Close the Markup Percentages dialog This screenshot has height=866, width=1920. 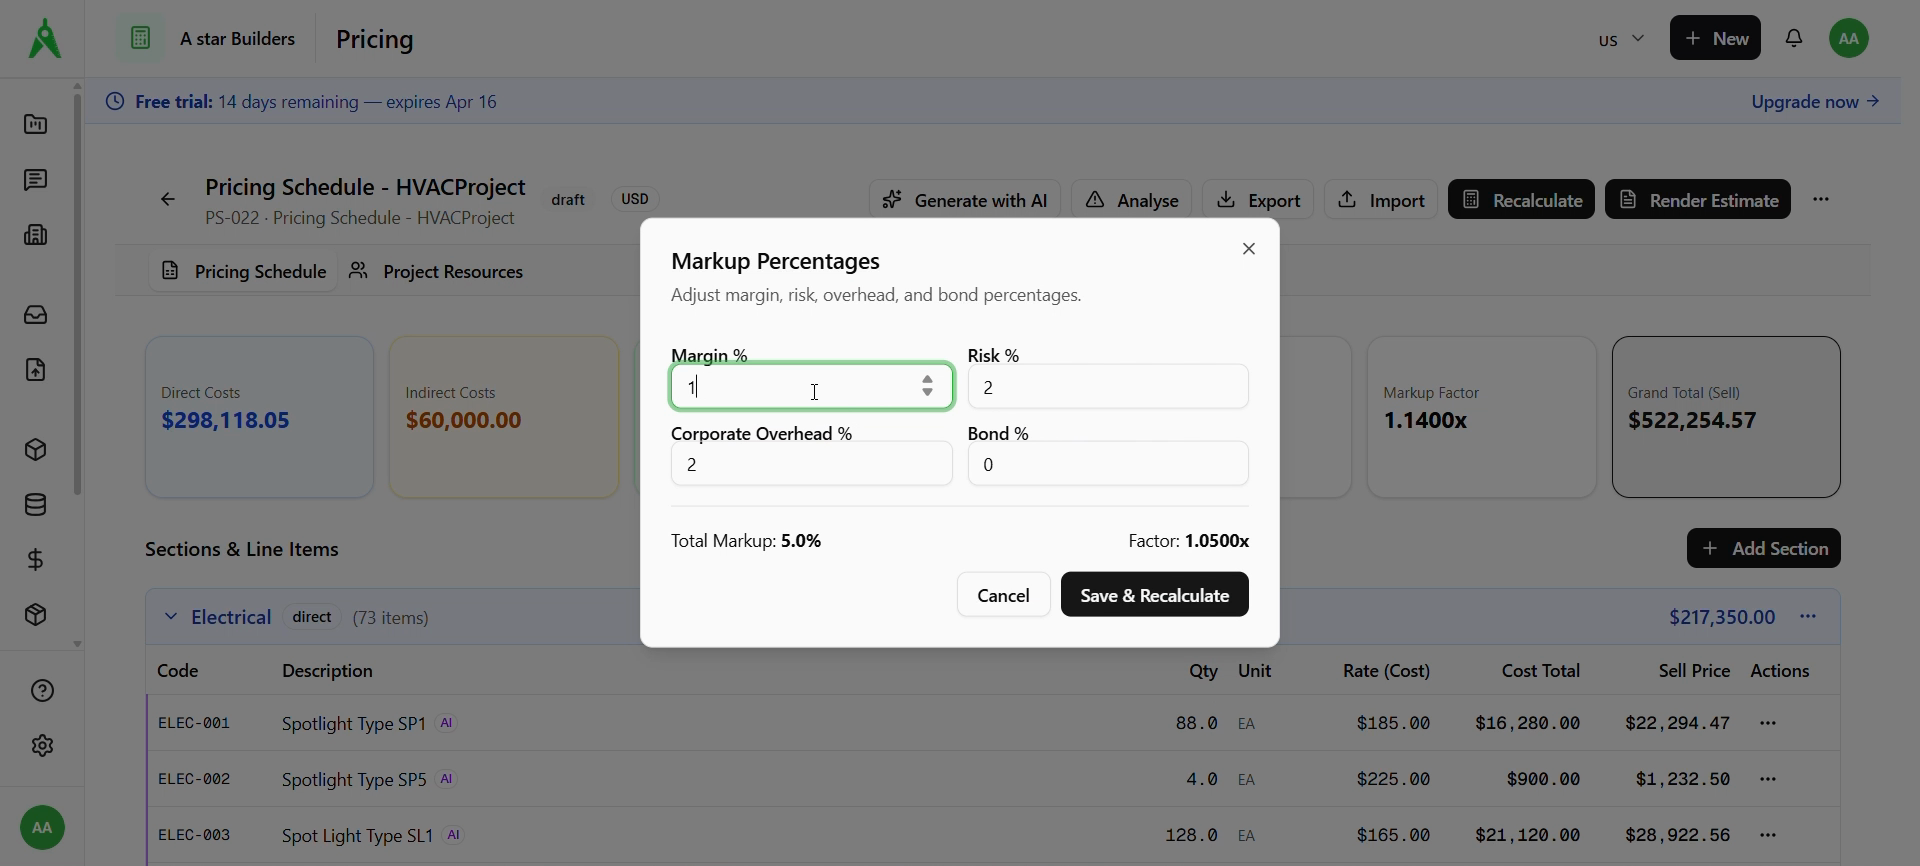click(1248, 249)
